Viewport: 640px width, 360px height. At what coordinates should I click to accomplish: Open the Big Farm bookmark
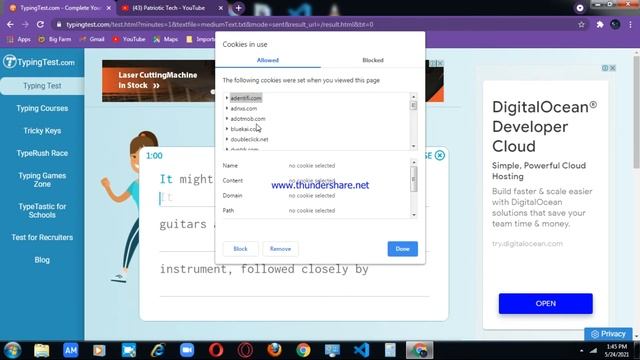click(55, 39)
